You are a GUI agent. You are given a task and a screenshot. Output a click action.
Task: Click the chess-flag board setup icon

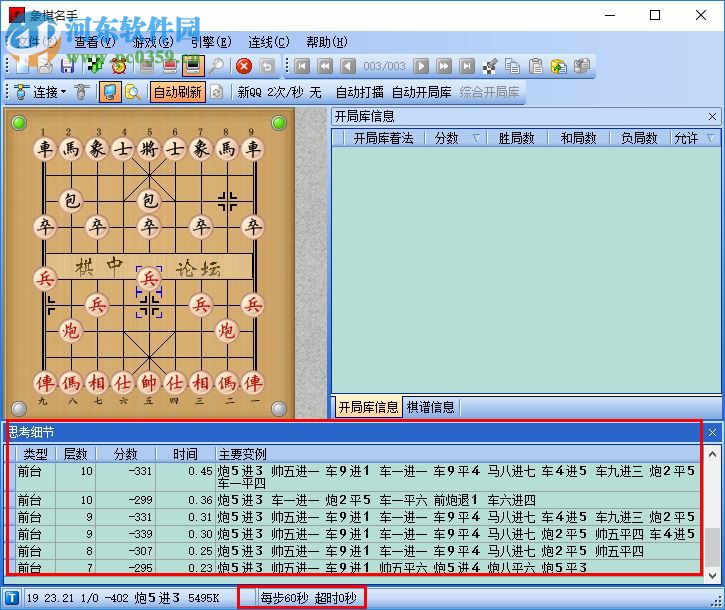tap(96, 67)
